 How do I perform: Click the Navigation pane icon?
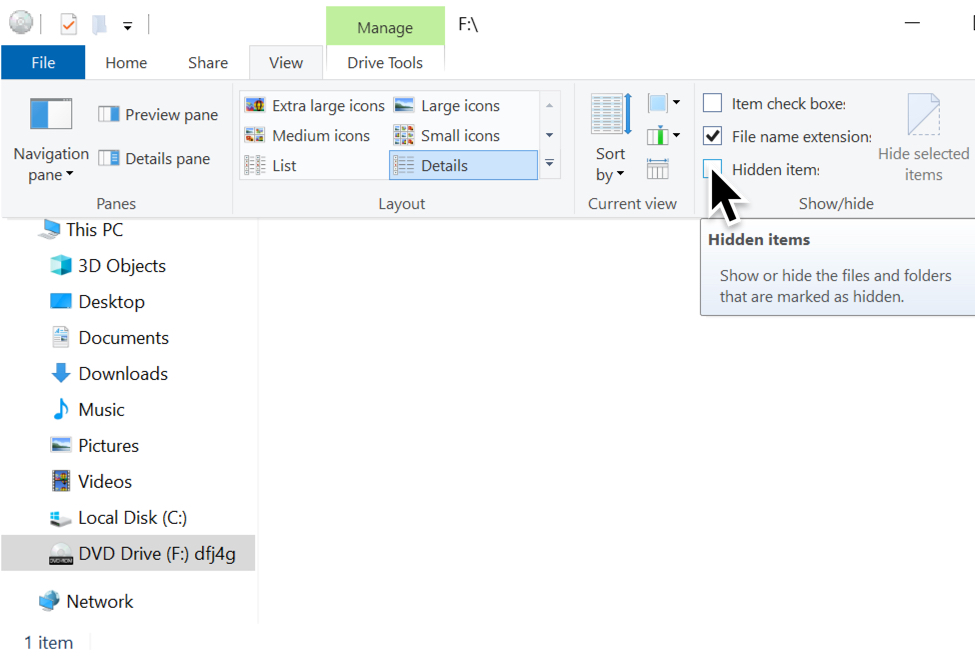(51, 114)
